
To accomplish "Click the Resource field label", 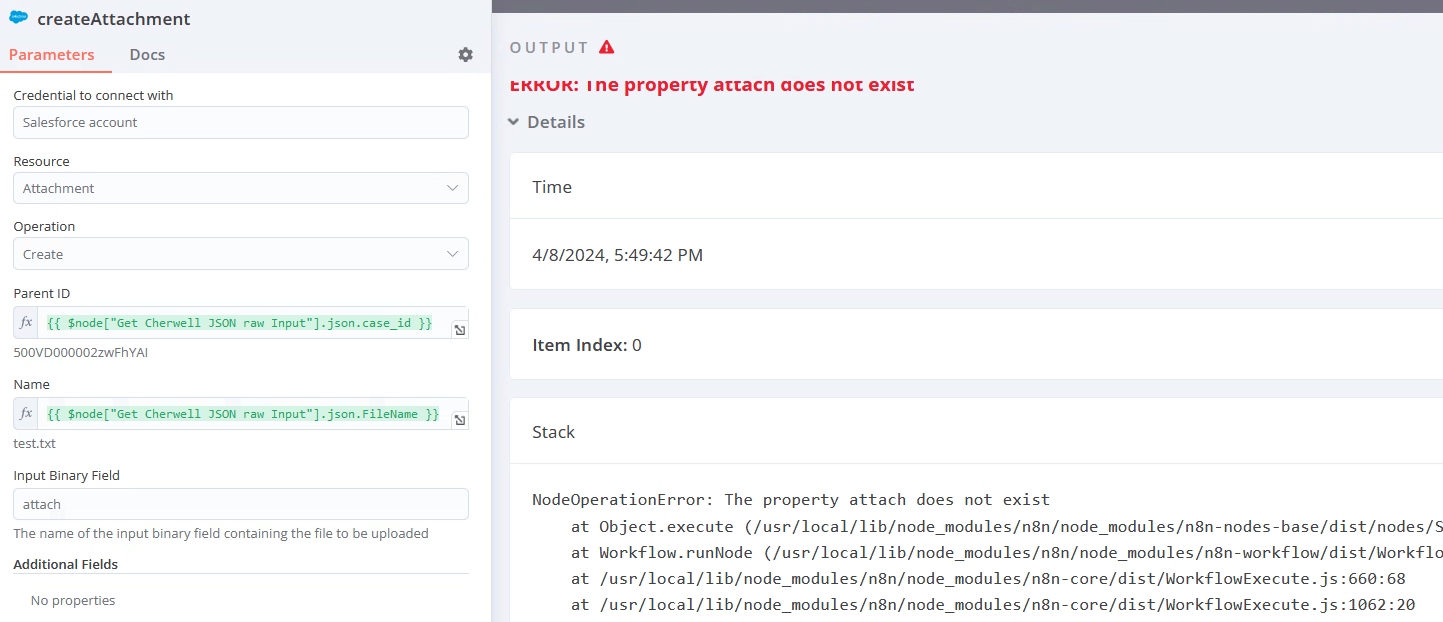I will tap(41, 161).
